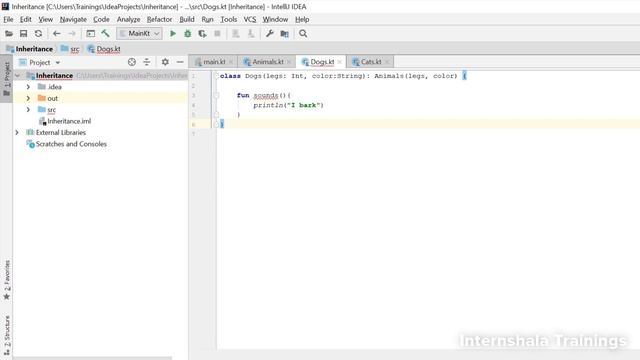The image size is (640, 360).
Task: Expand the .idea folder
Action: (28, 87)
